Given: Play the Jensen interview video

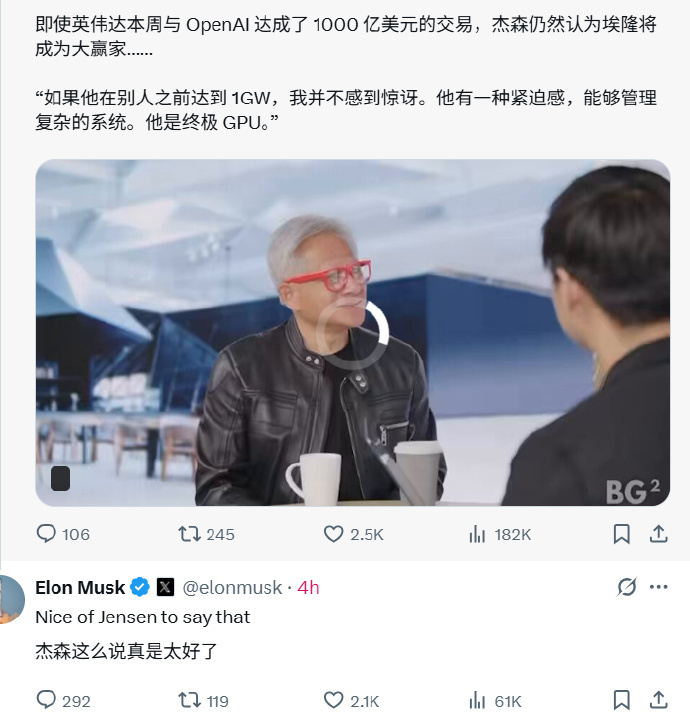Looking at the screenshot, I should click(x=353, y=332).
